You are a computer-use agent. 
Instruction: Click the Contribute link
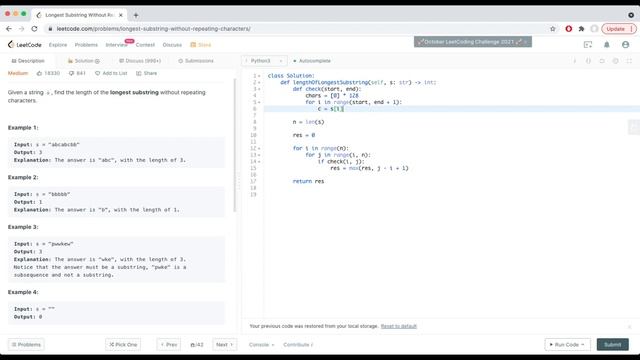click(x=298, y=344)
